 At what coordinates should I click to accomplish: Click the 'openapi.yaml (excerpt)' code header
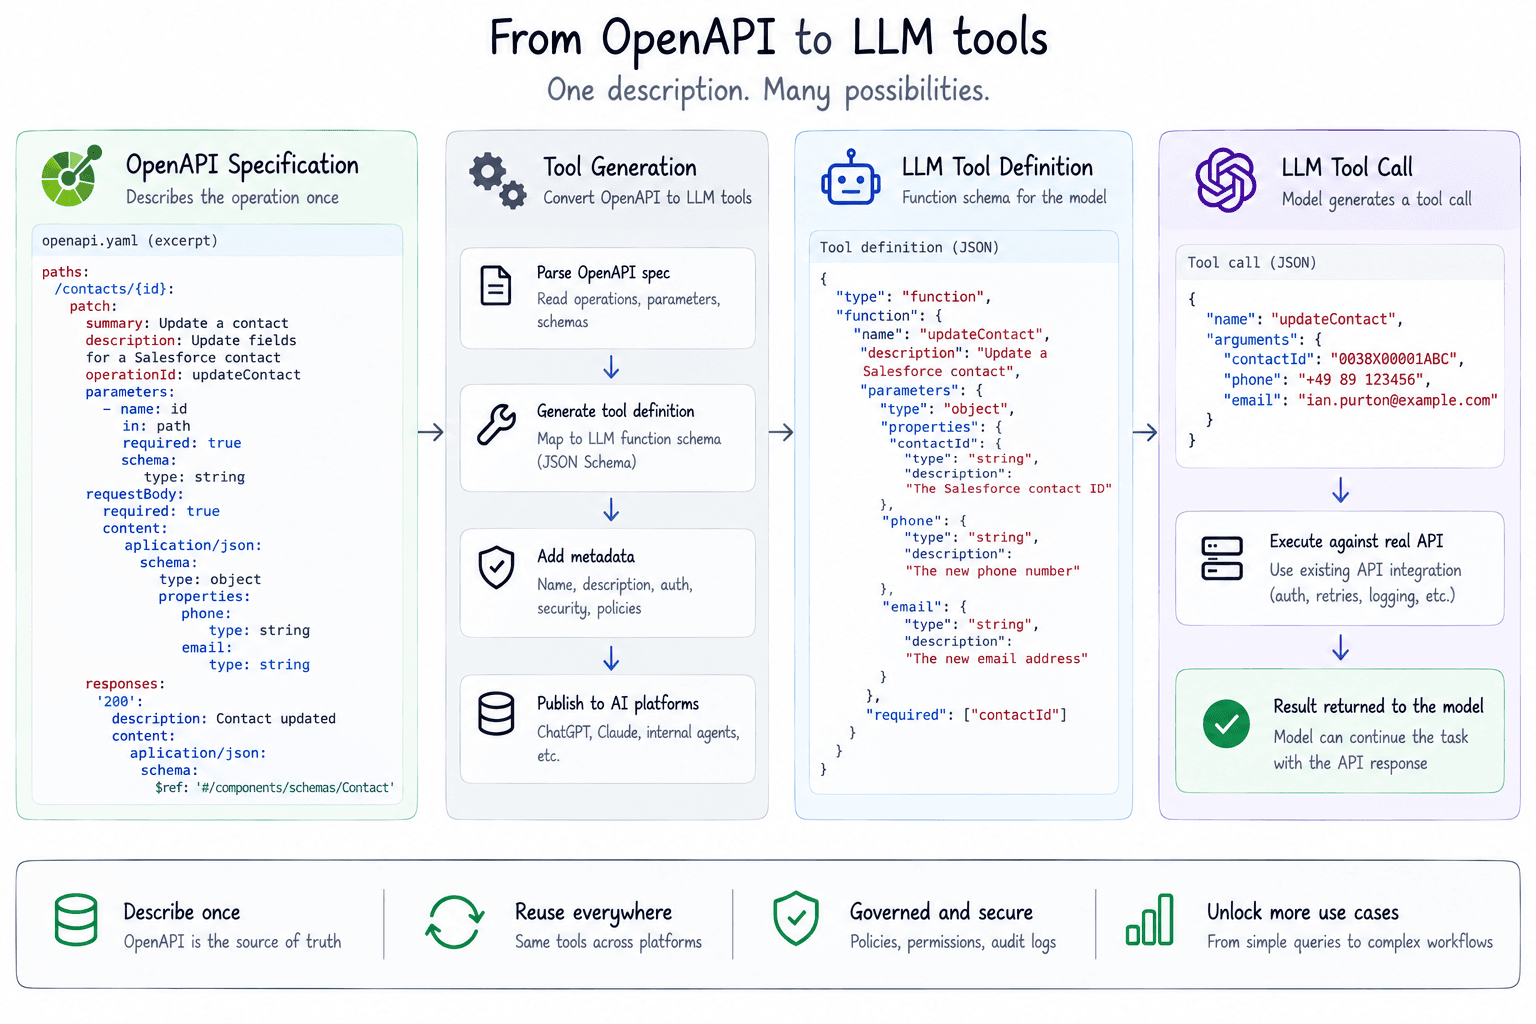pyautogui.click(x=130, y=241)
